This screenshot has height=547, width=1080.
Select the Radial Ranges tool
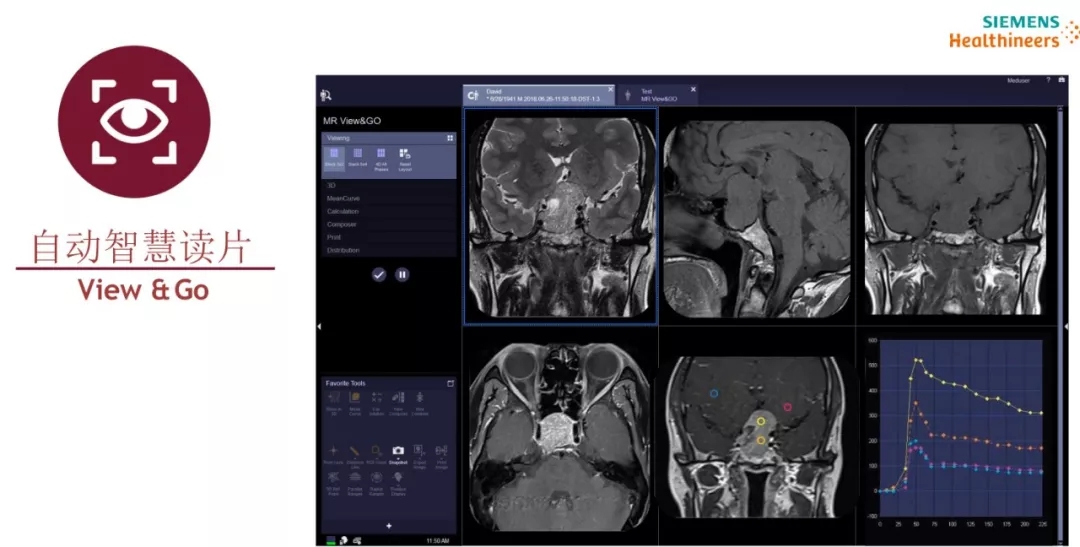[376, 484]
